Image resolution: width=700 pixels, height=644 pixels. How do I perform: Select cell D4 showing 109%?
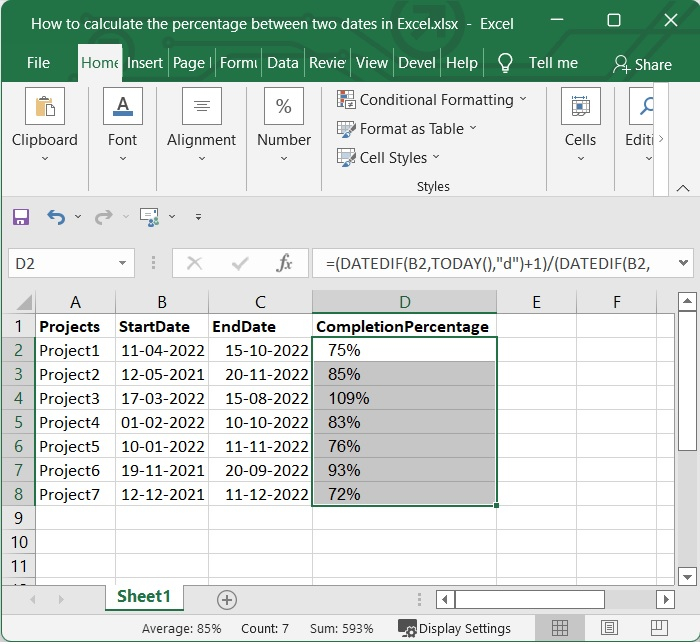[x=404, y=398]
